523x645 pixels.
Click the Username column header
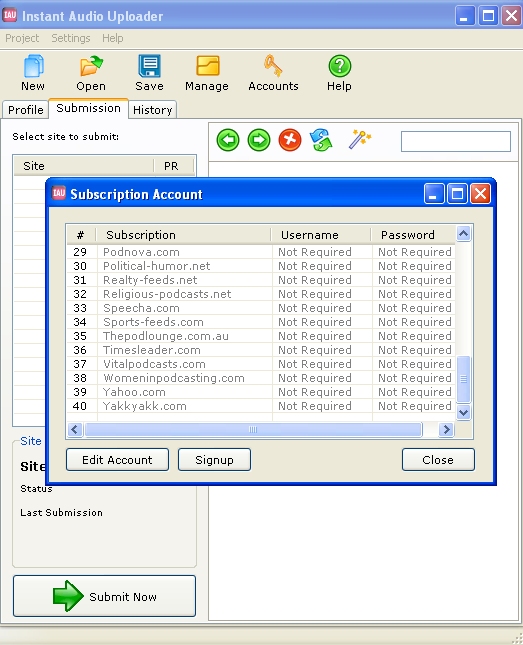pos(321,235)
